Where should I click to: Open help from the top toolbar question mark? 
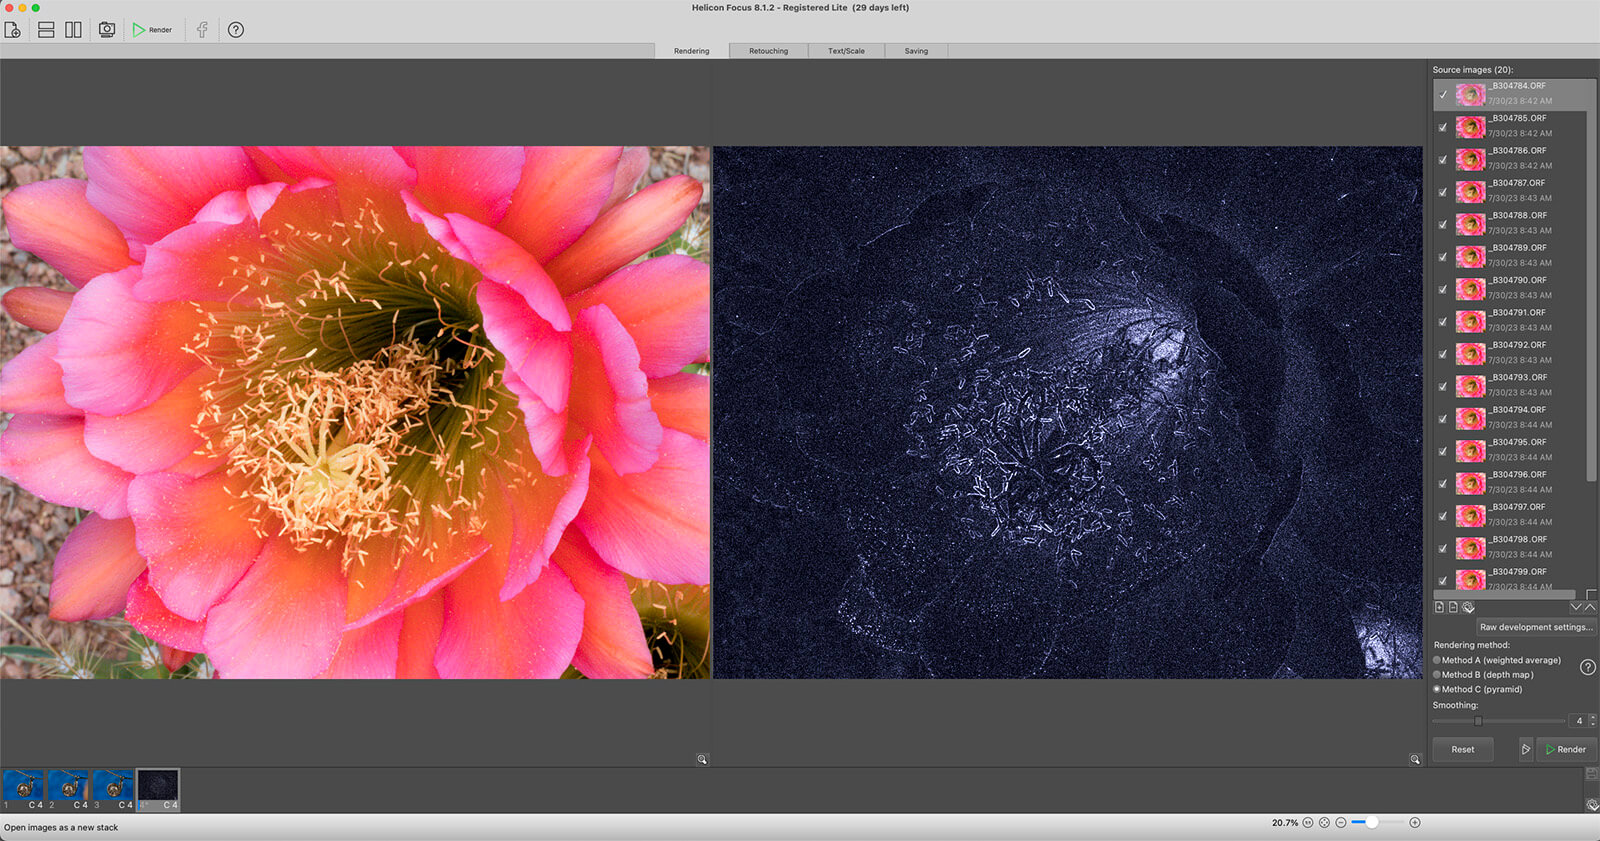[x=236, y=30]
